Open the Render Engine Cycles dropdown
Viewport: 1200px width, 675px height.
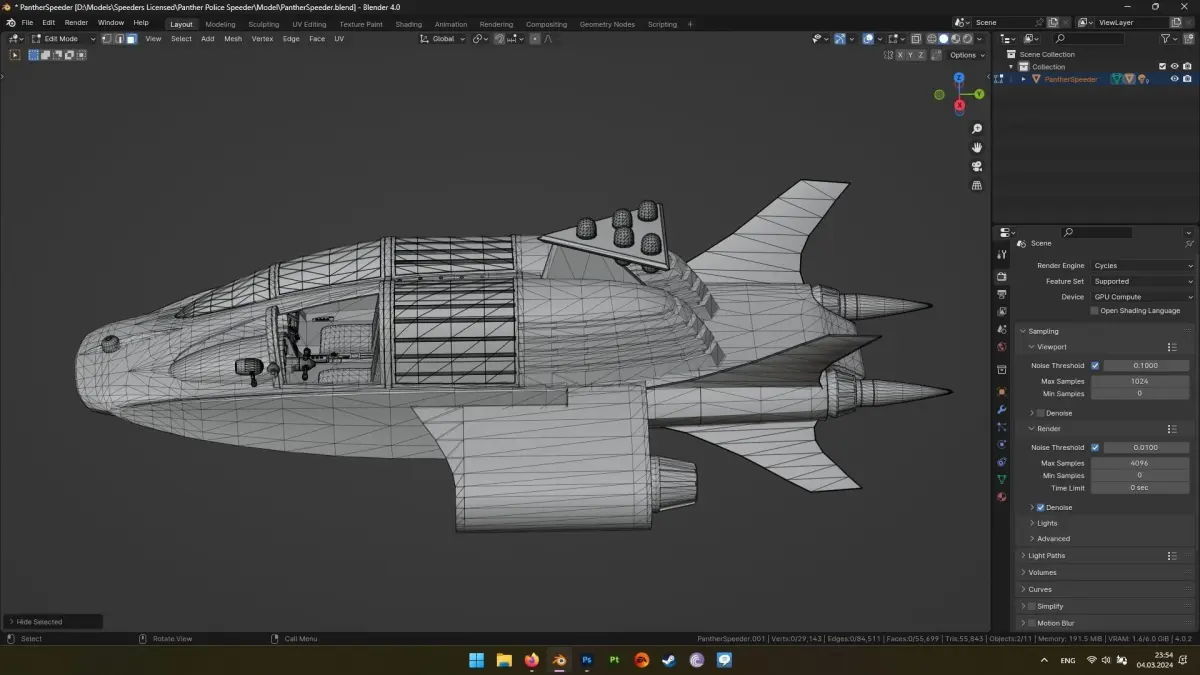(1142, 266)
